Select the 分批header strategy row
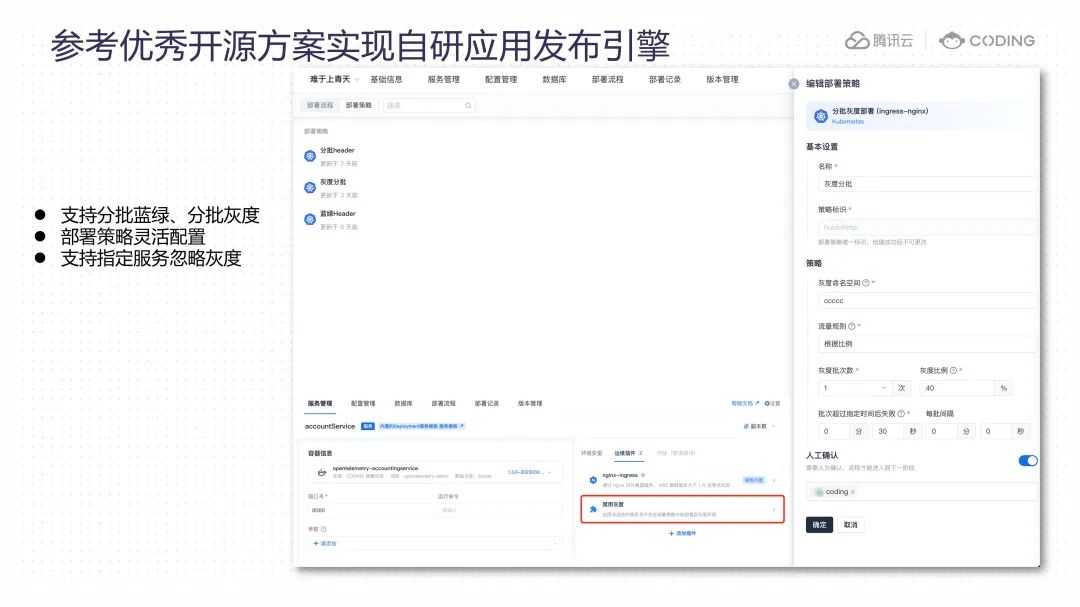This screenshot has width=1080, height=607. 331,156
